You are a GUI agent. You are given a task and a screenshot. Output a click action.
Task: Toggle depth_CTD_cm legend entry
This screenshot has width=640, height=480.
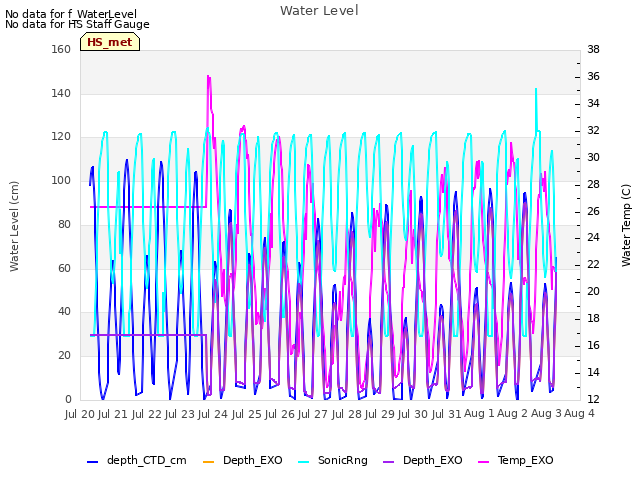(x=137, y=460)
